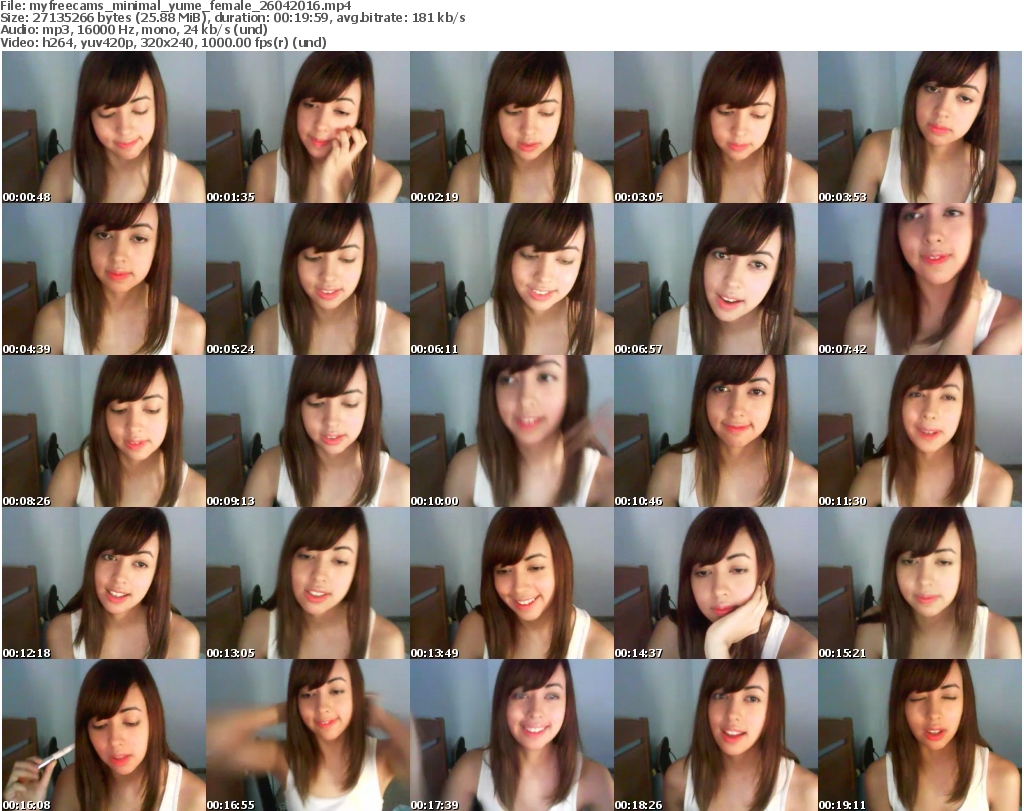Open the 00:13:49 preview frame
Screen dimensions: 1024x811
[511, 583]
